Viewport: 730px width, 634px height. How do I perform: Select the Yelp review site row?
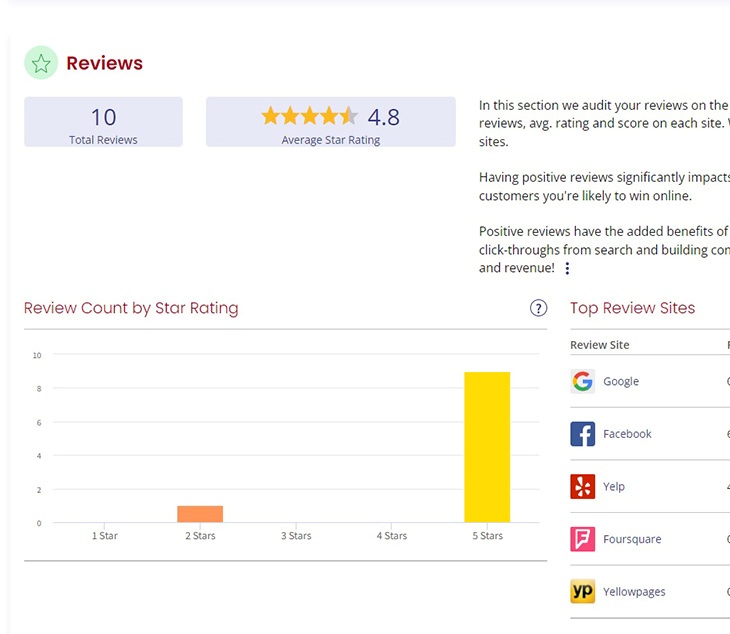(614, 487)
